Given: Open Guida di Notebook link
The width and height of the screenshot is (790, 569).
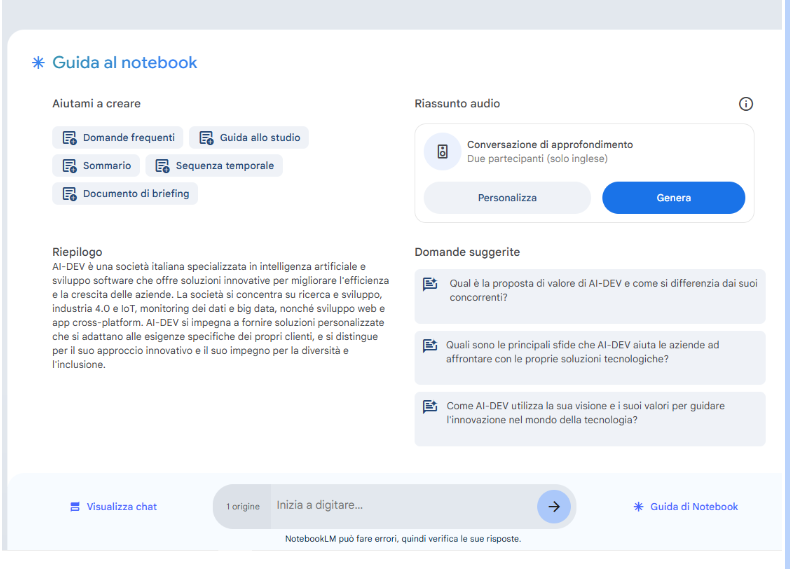Looking at the screenshot, I should coord(686,507).
